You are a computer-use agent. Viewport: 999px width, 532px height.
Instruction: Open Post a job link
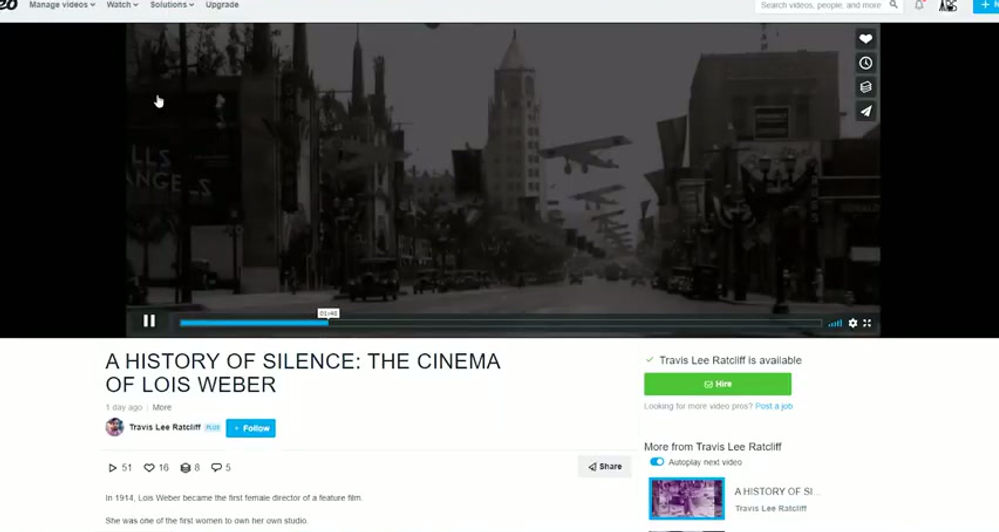pyautogui.click(x=773, y=406)
